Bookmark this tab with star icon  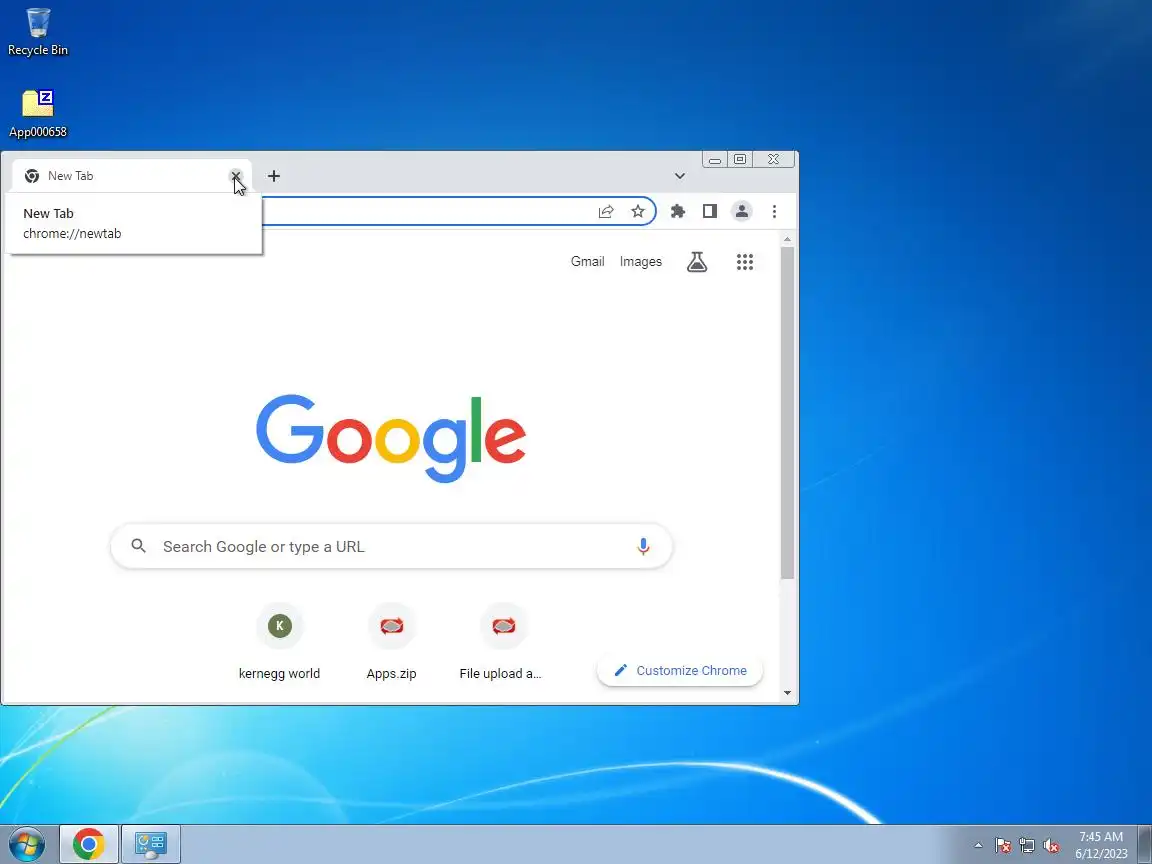click(x=638, y=212)
